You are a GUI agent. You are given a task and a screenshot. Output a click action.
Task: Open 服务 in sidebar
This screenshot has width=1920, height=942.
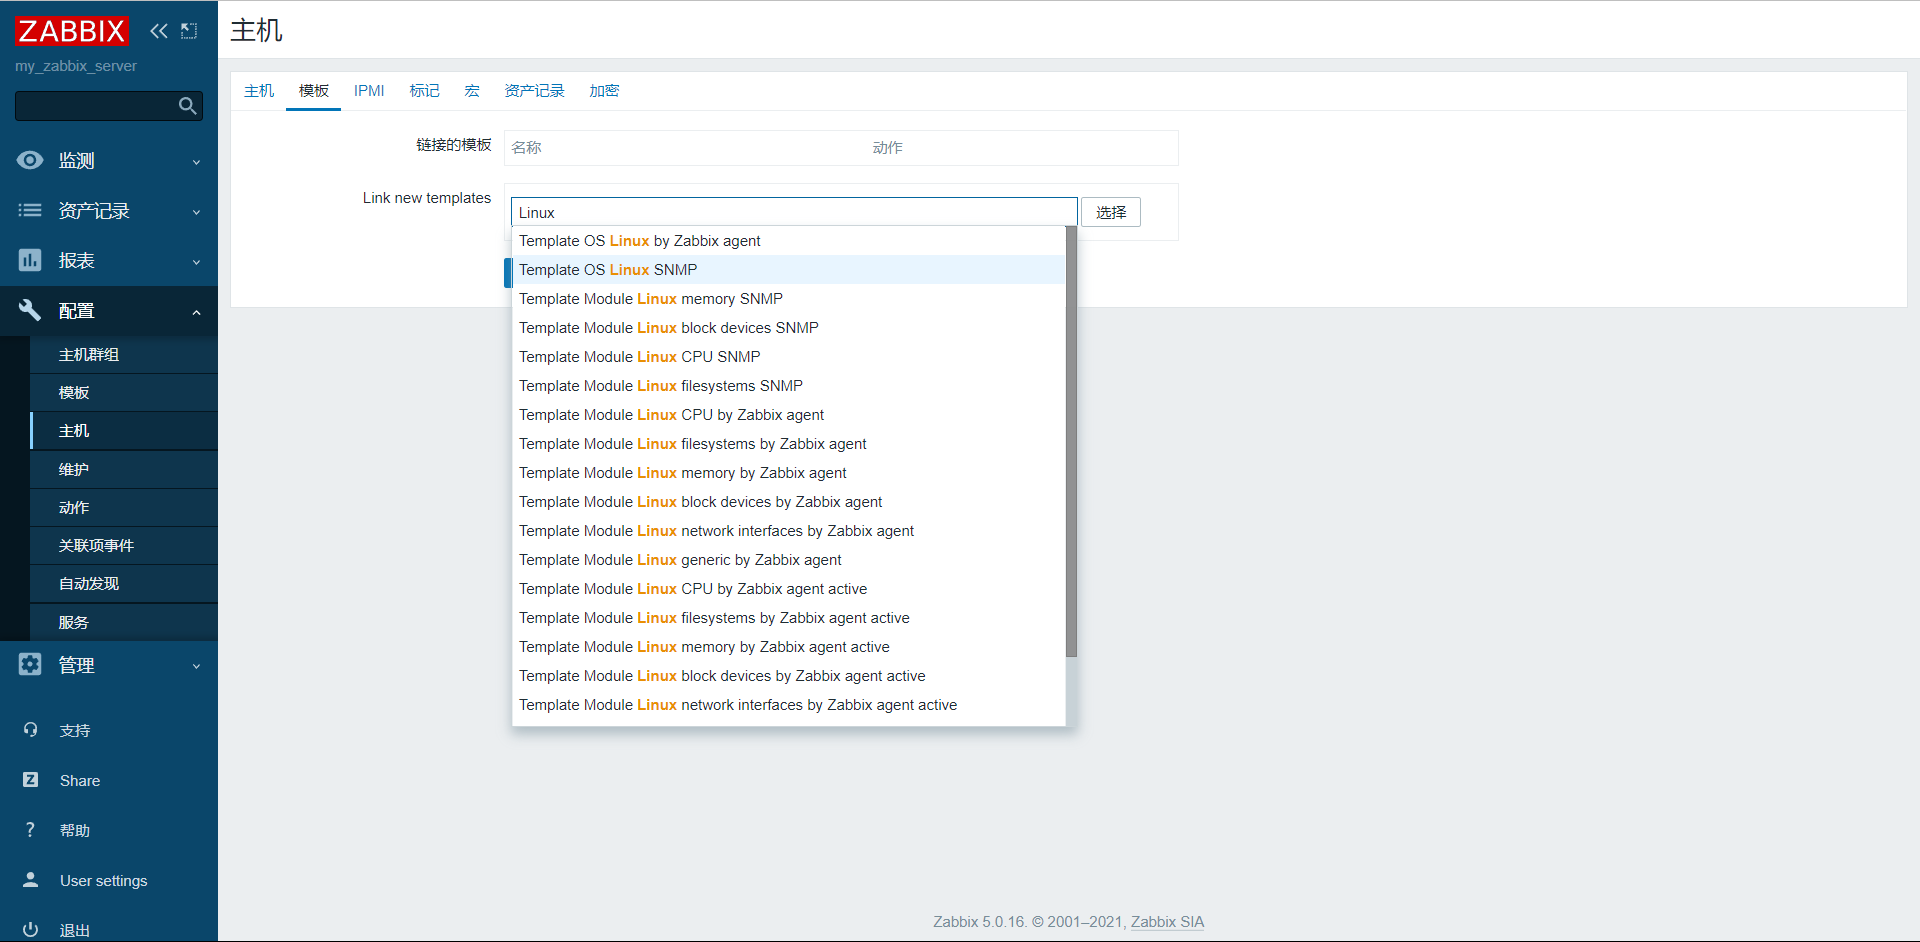coord(124,622)
